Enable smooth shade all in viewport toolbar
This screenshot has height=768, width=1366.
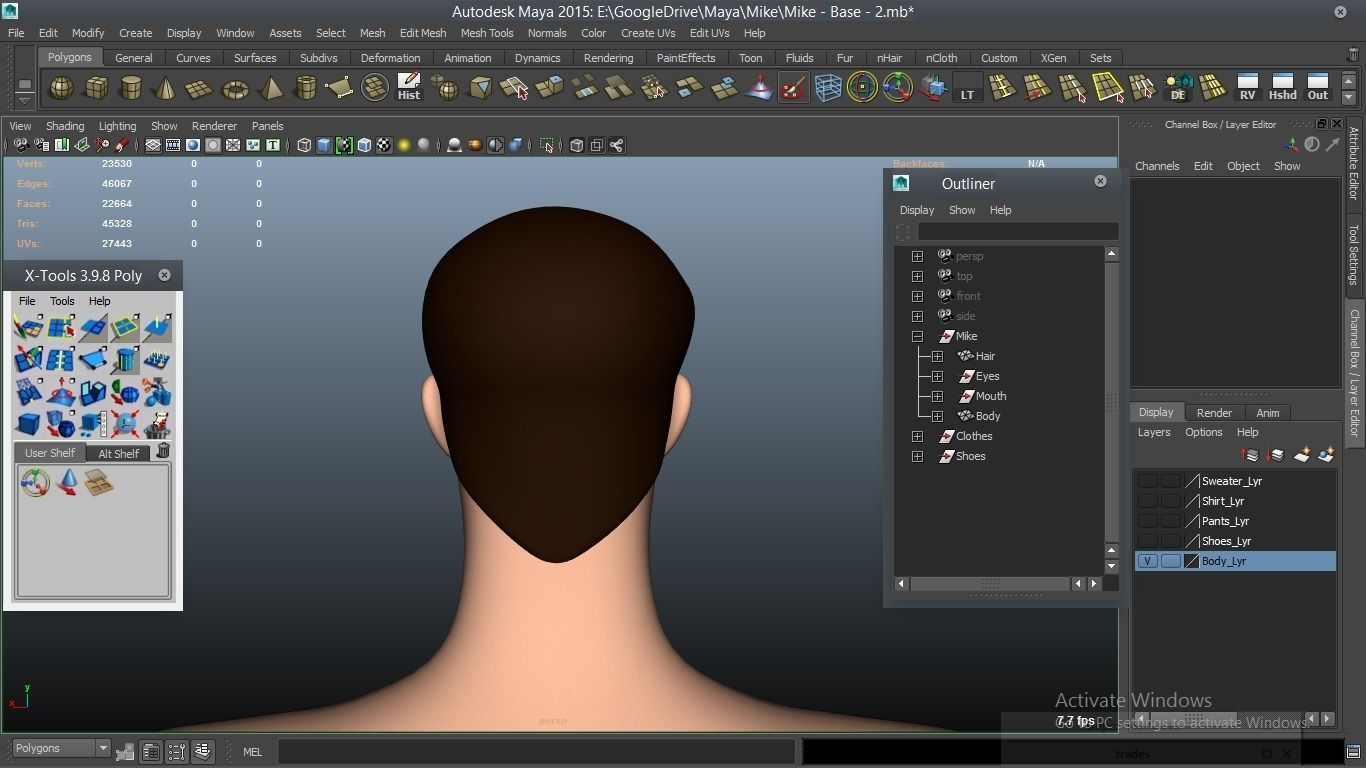coord(324,145)
